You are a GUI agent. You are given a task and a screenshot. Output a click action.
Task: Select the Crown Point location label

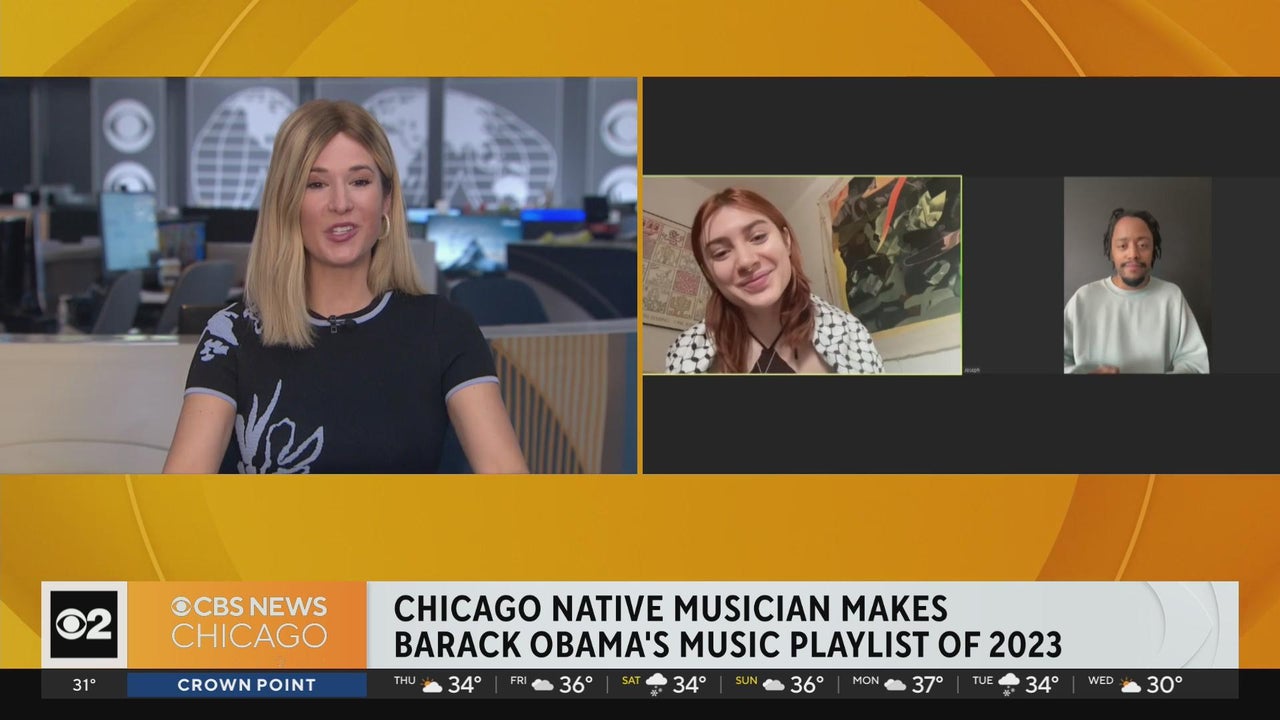tap(246, 685)
